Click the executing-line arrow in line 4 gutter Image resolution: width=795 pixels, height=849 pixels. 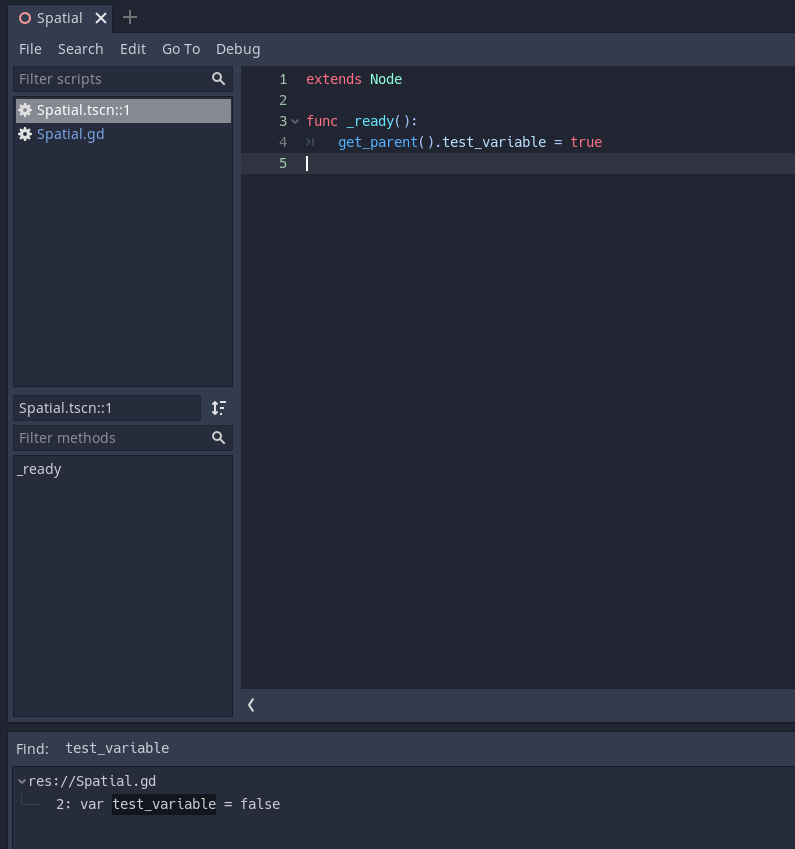click(309, 142)
